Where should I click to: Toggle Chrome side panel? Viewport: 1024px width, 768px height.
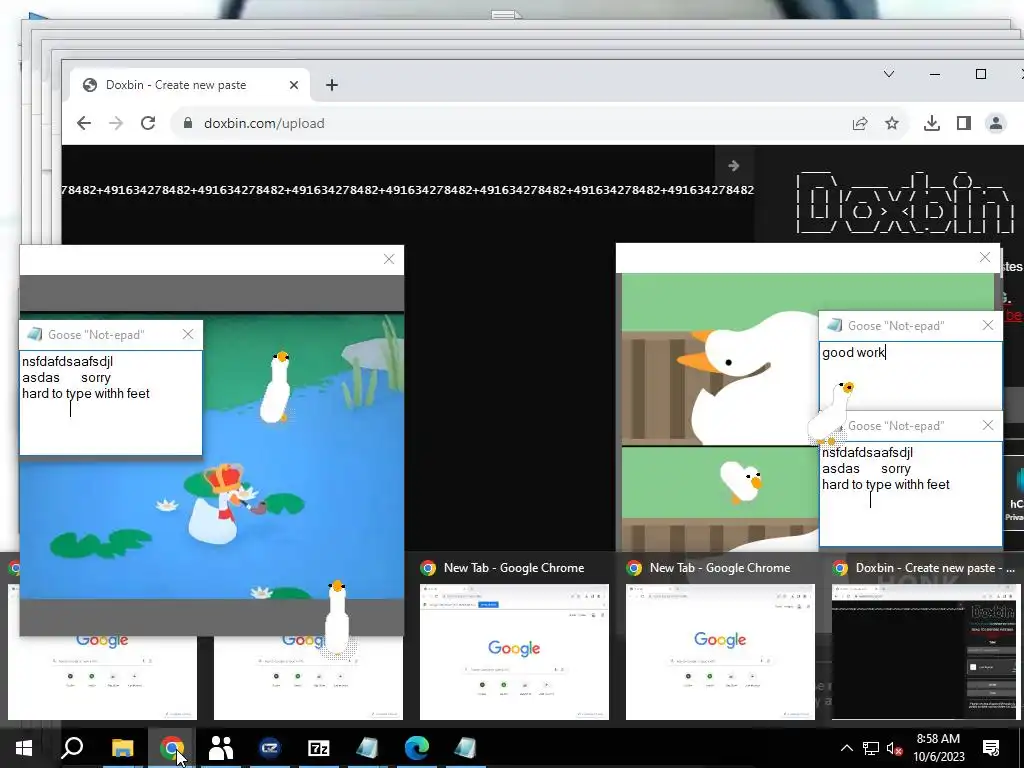coord(964,123)
